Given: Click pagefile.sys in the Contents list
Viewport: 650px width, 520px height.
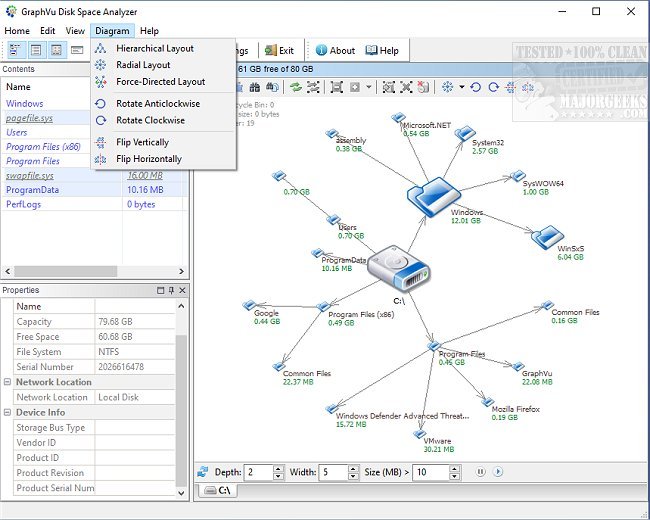Looking at the screenshot, I should (29, 118).
